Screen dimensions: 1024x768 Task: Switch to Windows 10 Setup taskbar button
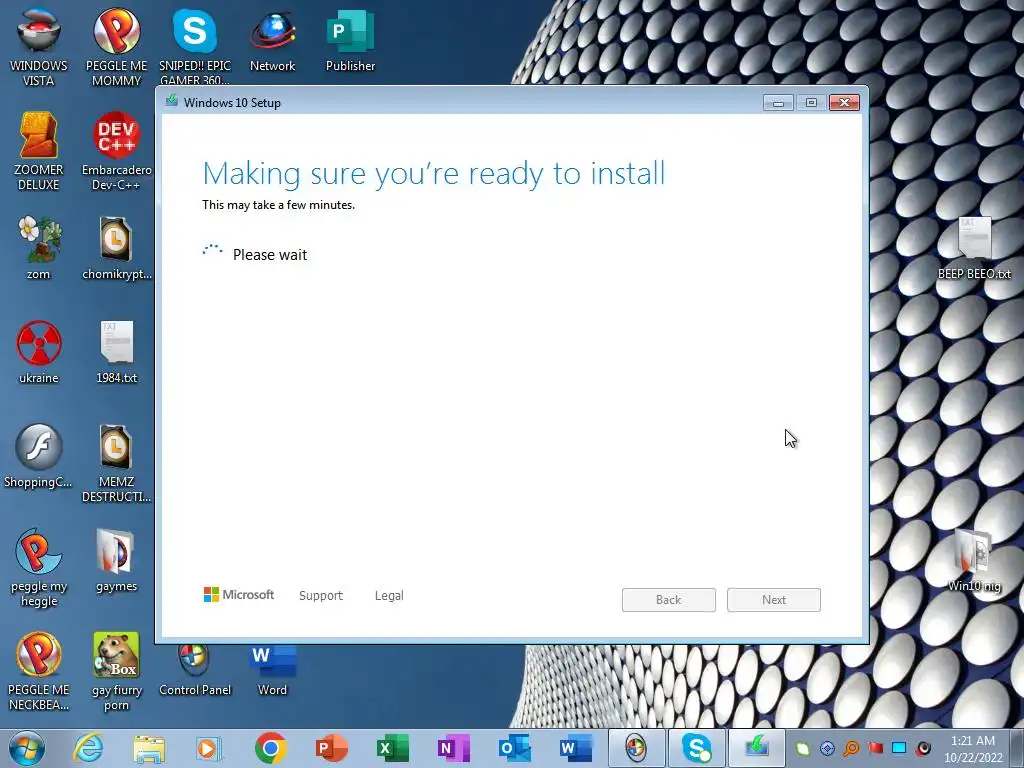tap(757, 748)
